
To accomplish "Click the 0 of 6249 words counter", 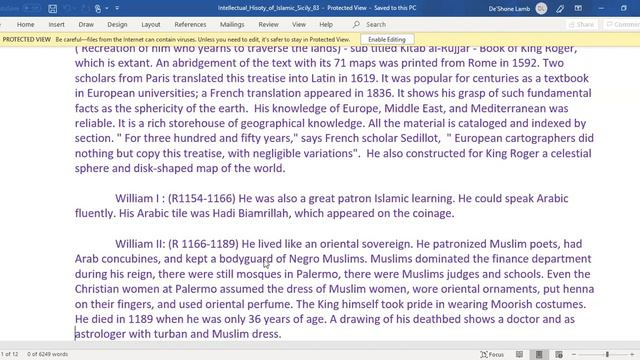I will [47, 354].
